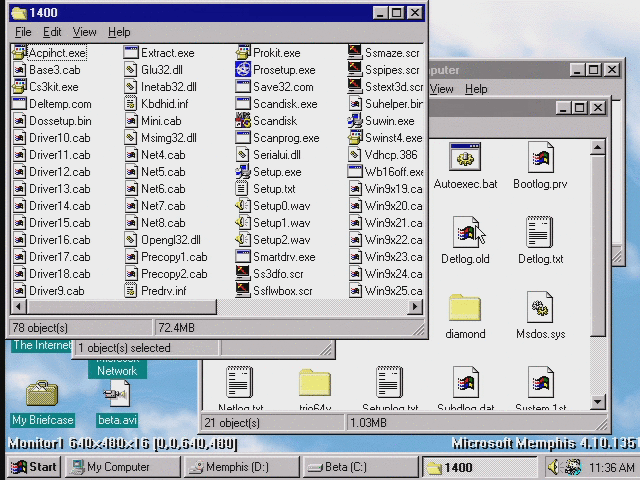Viewport: 640px width, 480px height.
Task: Click right arrow of 1400 horizontal scrollbar
Action: click(x=415, y=307)
